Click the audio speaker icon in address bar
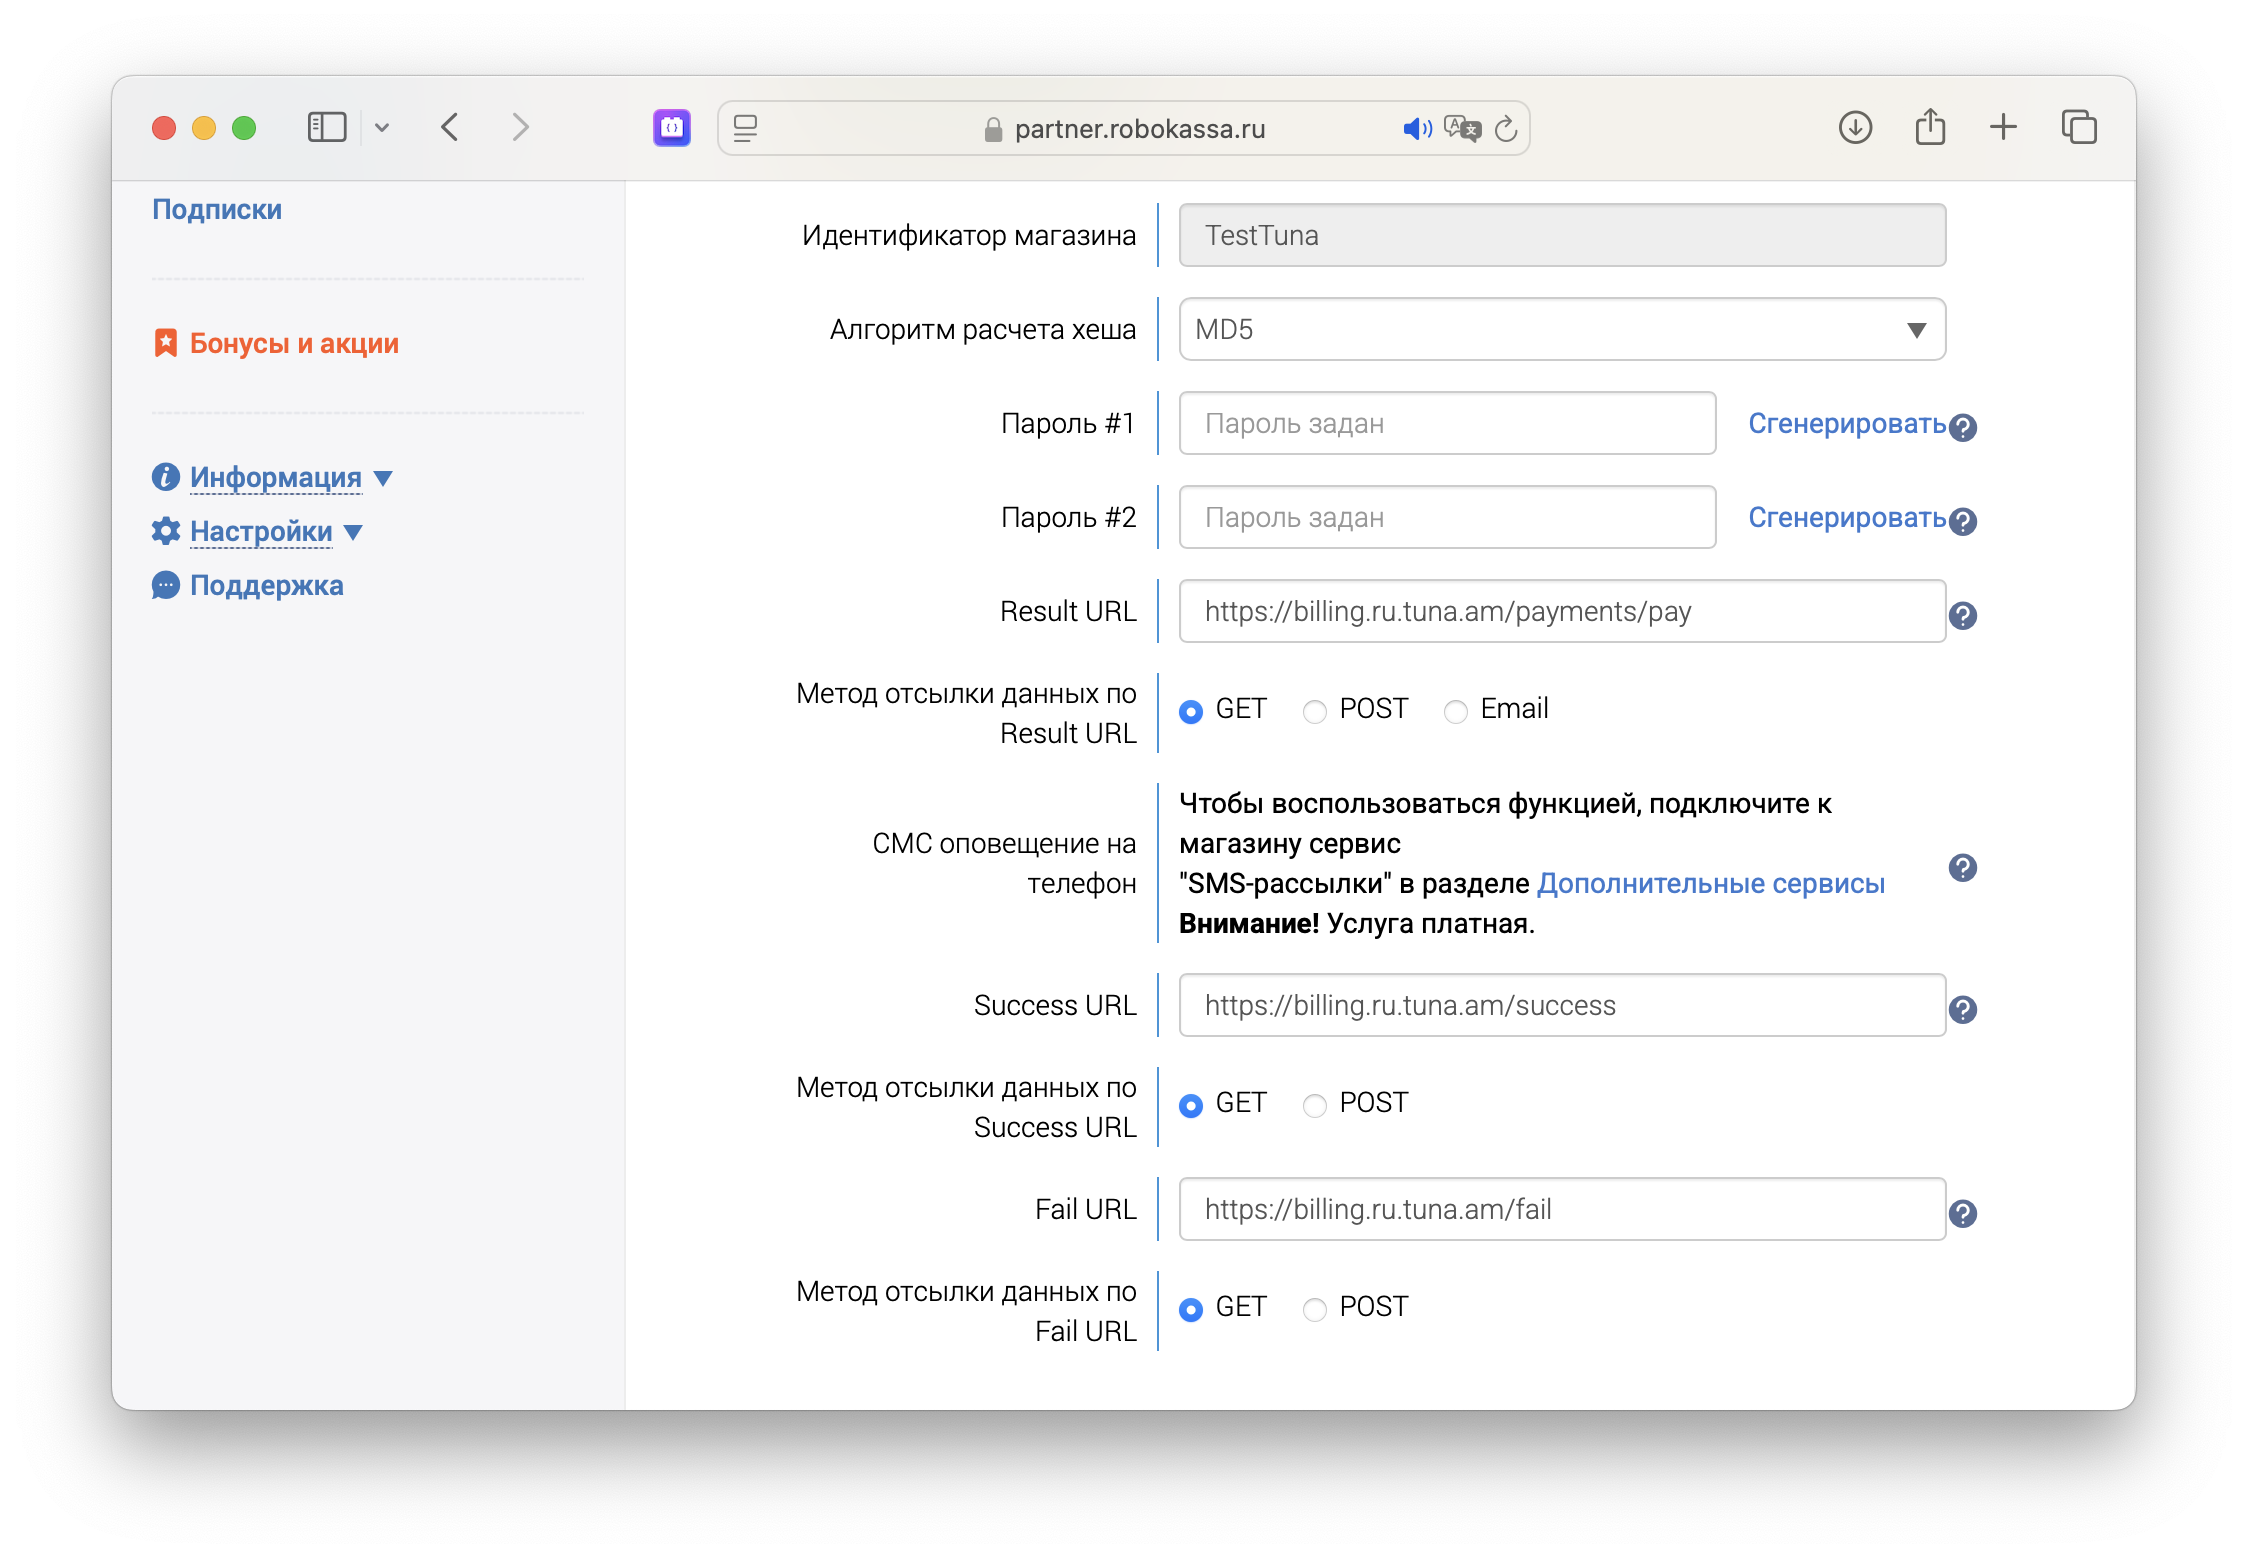 click(1416, 129)
